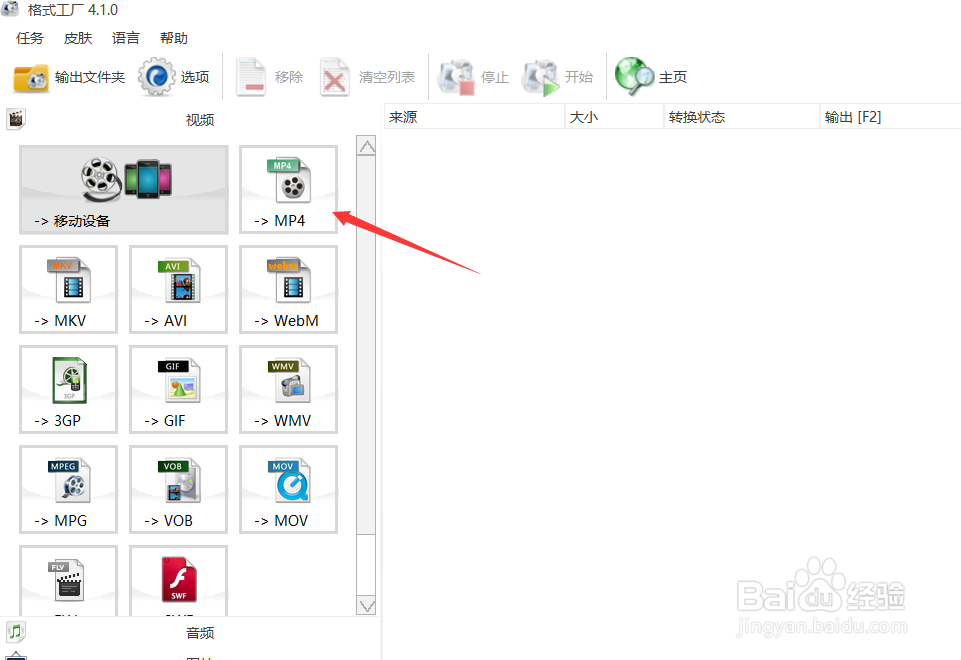Click the format list scroll-up arrow
The height and width of the screenshot is (660, 961).
pyautogui.click(x=367, y=146)
